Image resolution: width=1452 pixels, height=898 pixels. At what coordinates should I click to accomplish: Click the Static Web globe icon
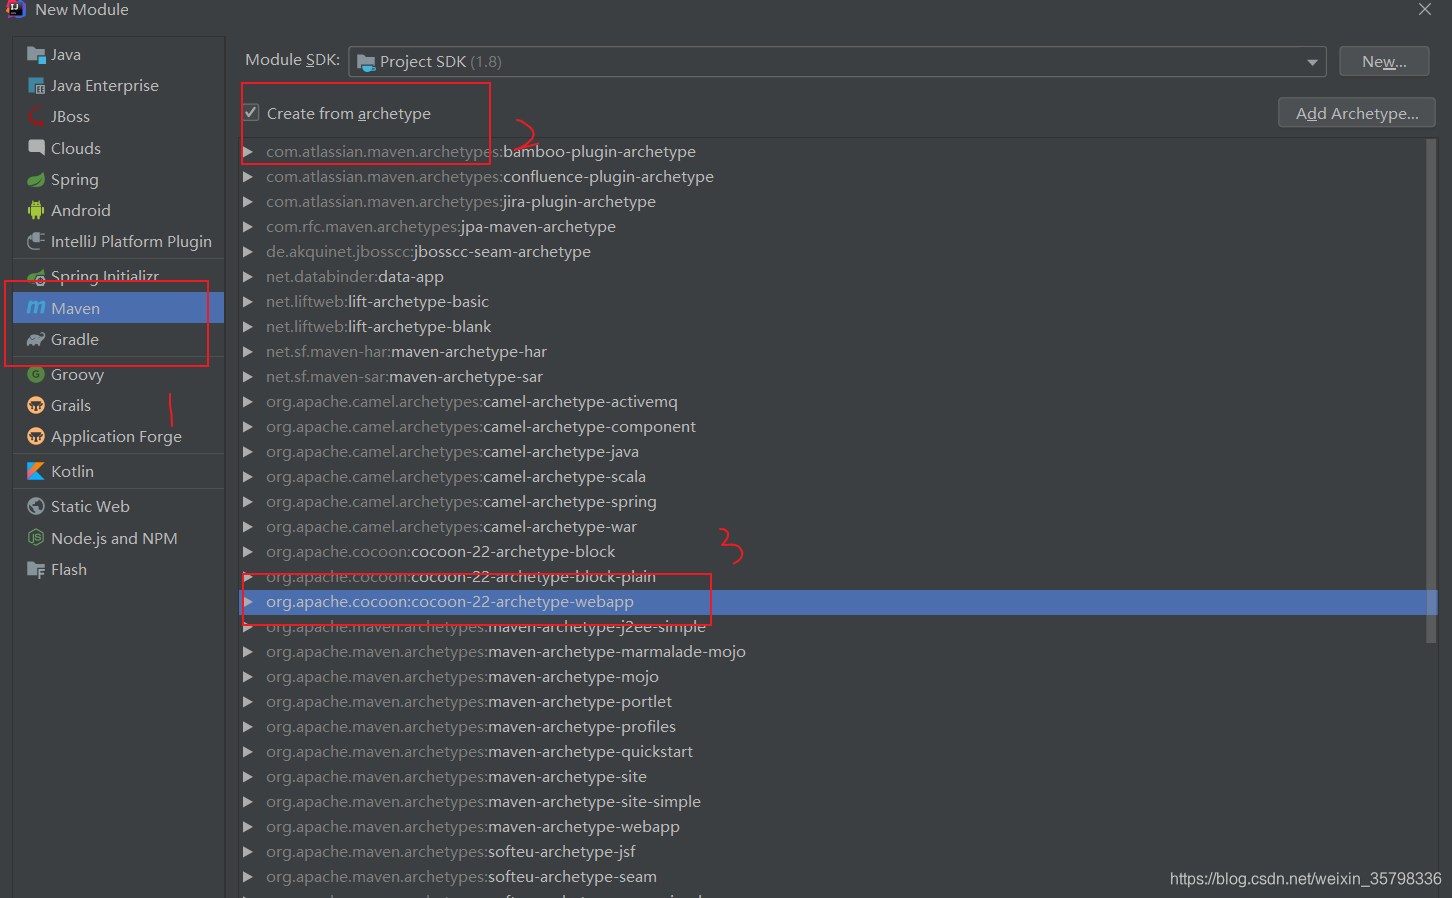pos(36,506)
